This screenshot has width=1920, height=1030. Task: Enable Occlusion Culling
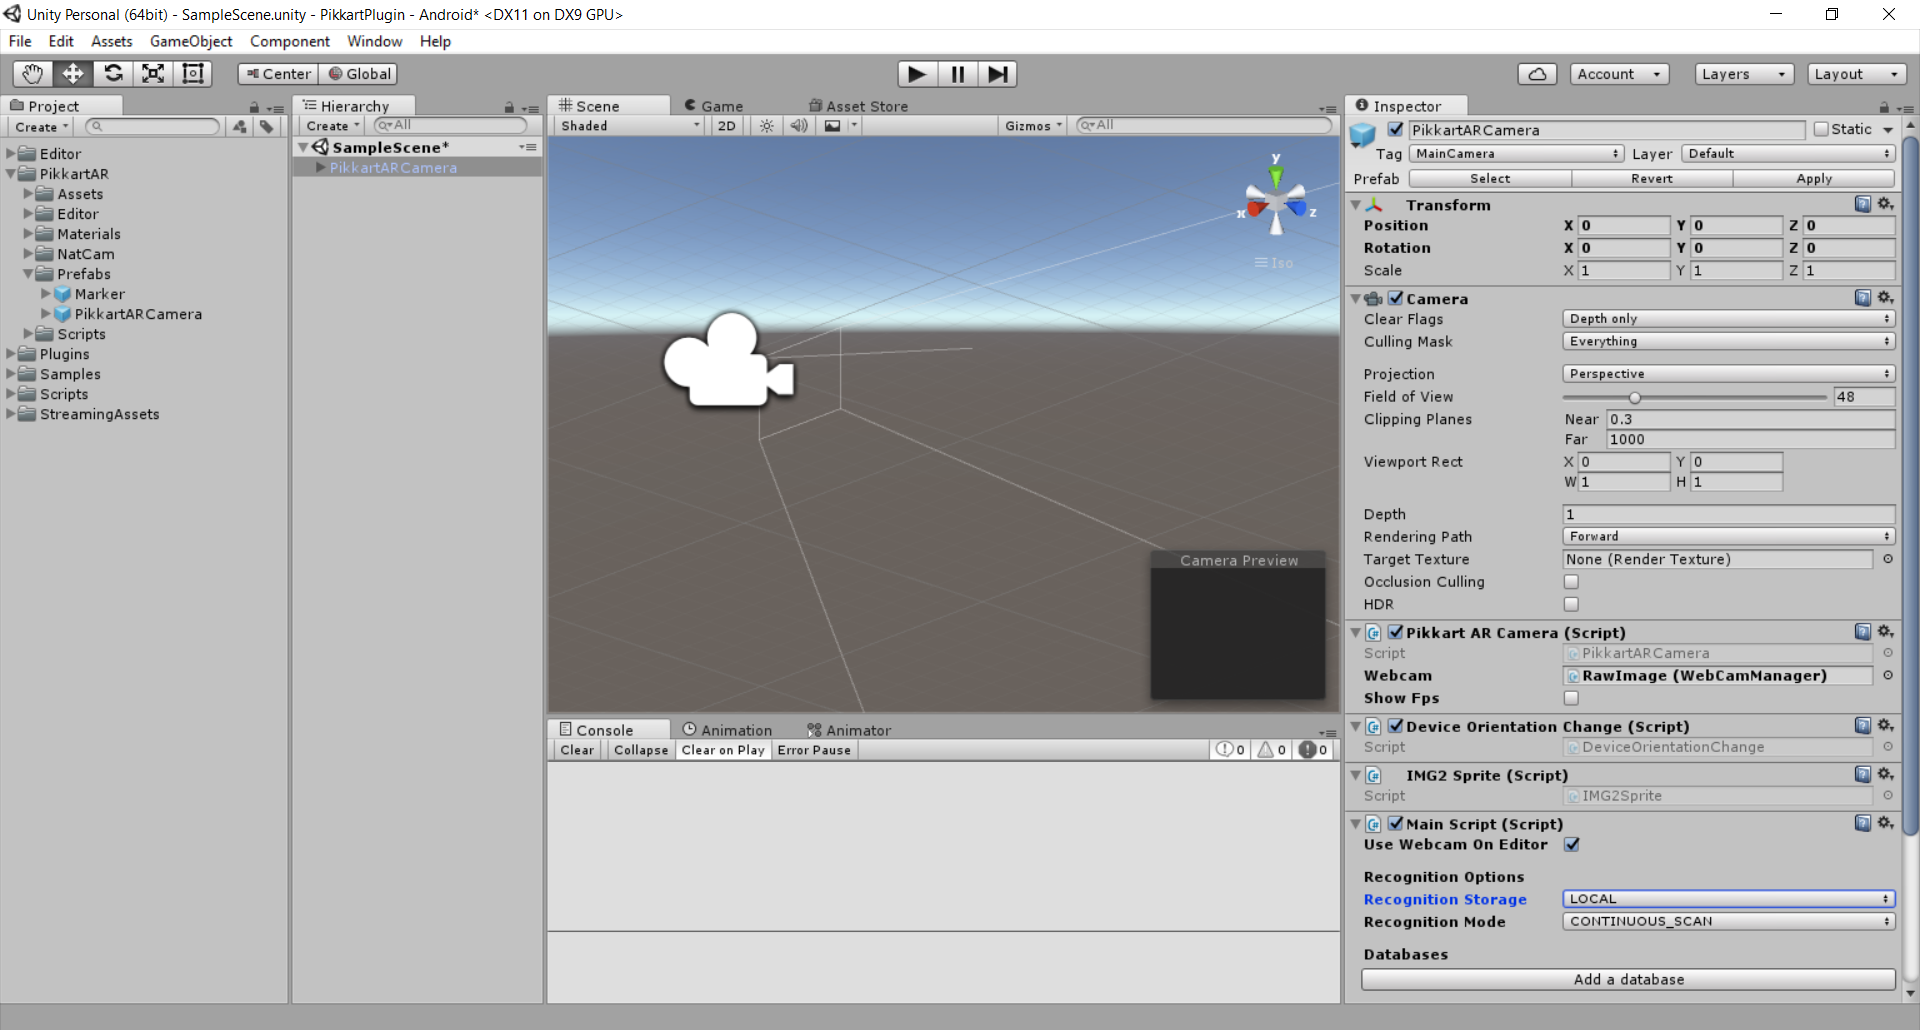click(1571, 582)
